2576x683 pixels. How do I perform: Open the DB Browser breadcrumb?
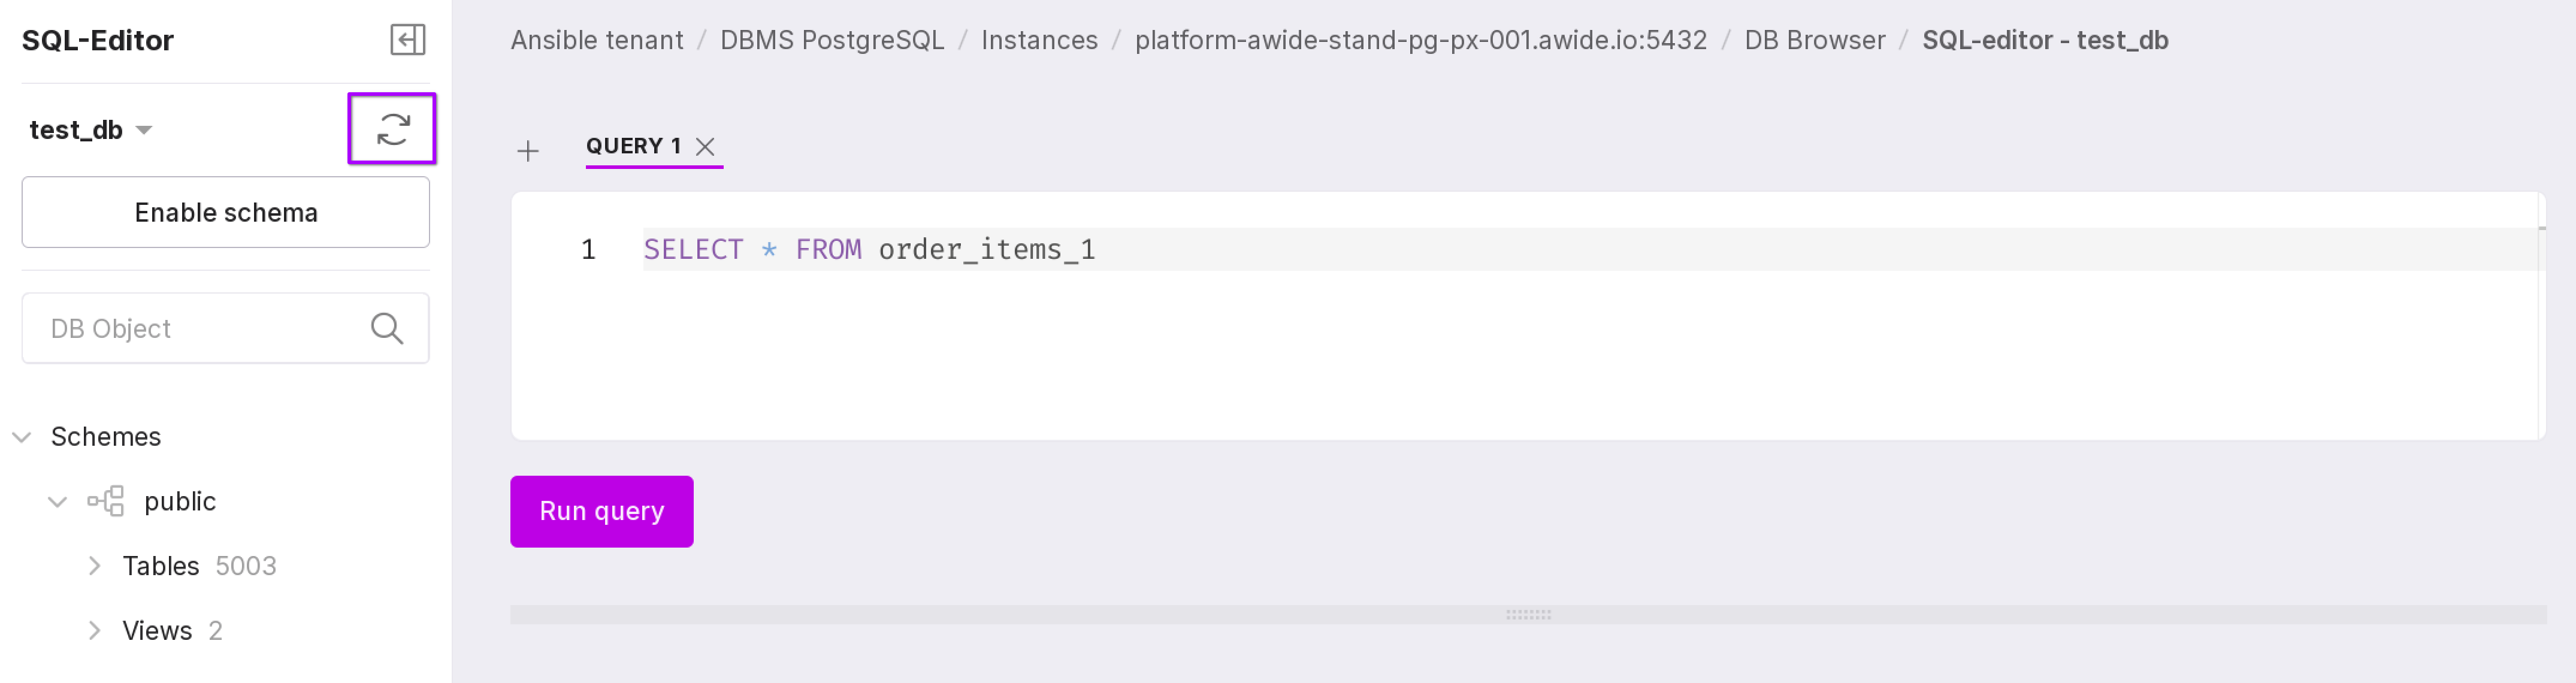pyautogui.click(x=1814, y=40)
